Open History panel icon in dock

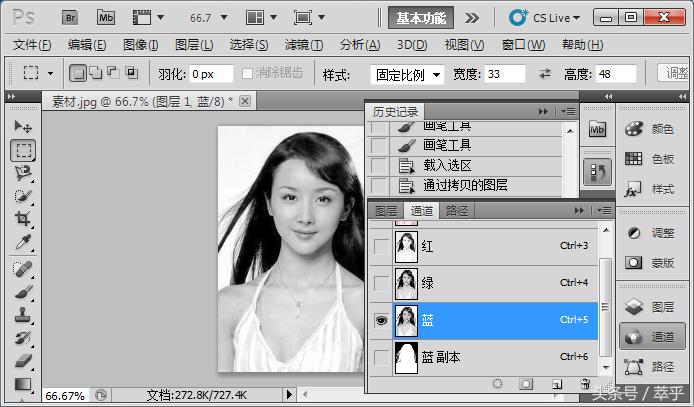597,172
